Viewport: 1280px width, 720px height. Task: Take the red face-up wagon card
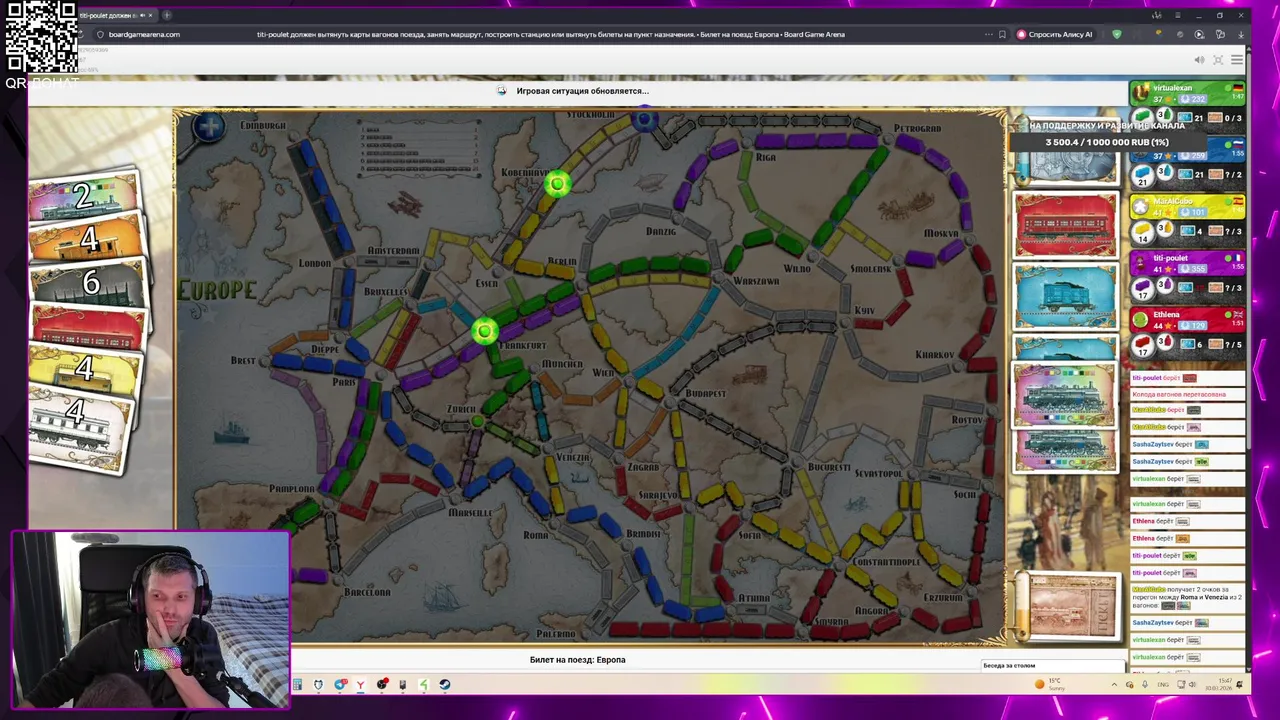1065,225
